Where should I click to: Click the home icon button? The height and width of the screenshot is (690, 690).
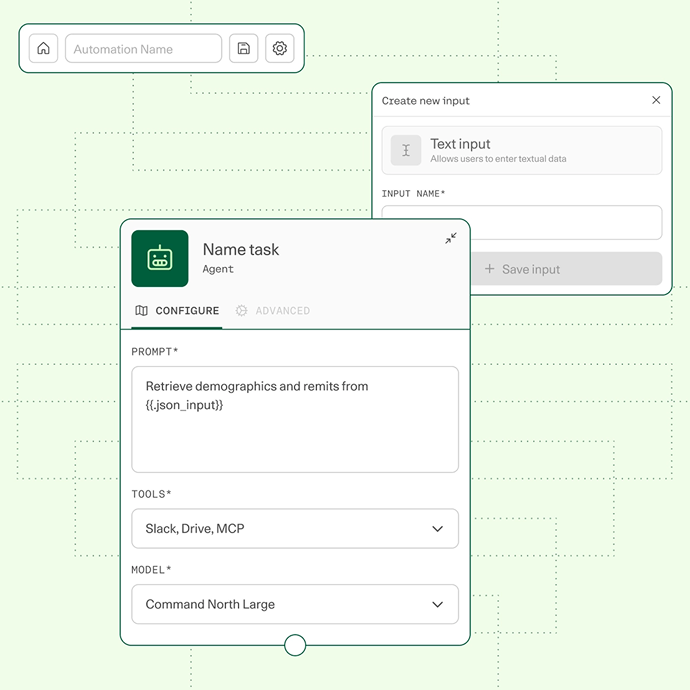coord(43,48)
